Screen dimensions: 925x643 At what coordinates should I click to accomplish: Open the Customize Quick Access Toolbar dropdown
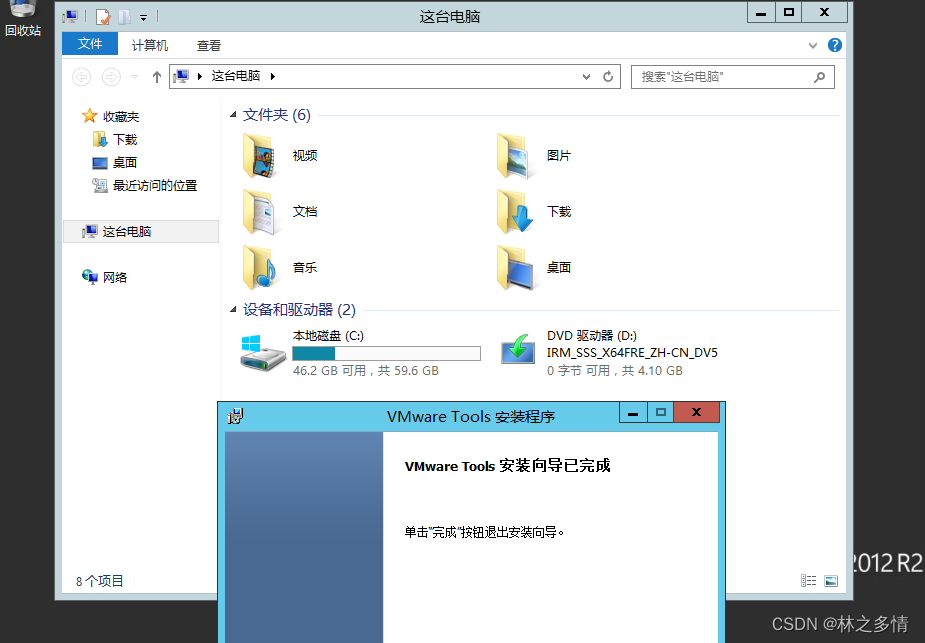[x=143, y=18]
